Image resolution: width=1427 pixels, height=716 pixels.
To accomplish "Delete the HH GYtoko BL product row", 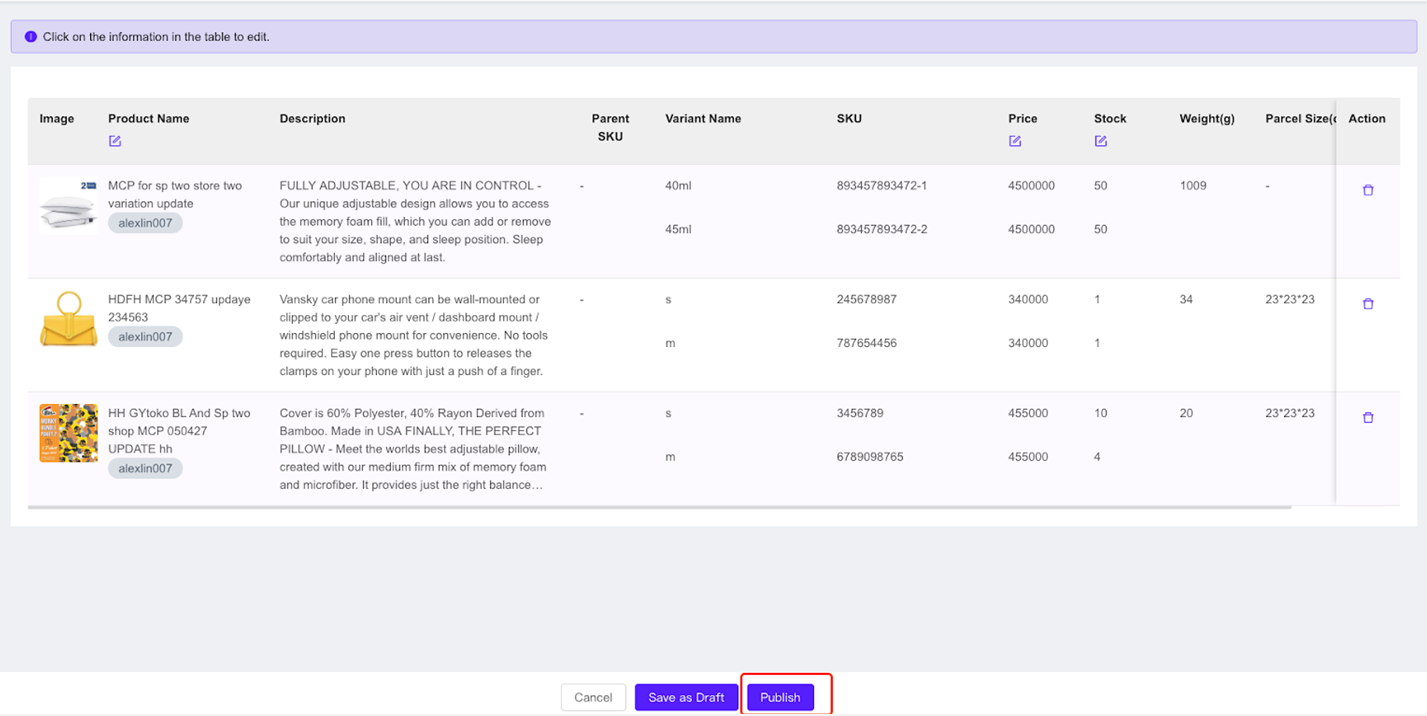I will pyautogui.click(x=1368, y=418).
